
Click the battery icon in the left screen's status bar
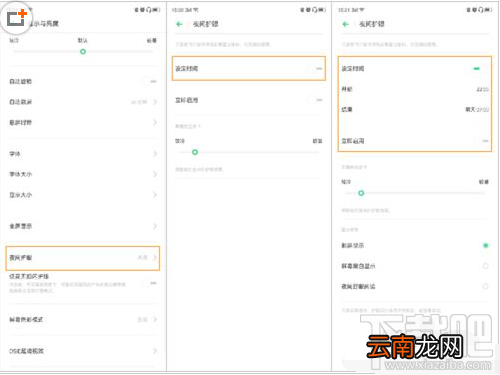pyautogui.click(x=156, y=10)
